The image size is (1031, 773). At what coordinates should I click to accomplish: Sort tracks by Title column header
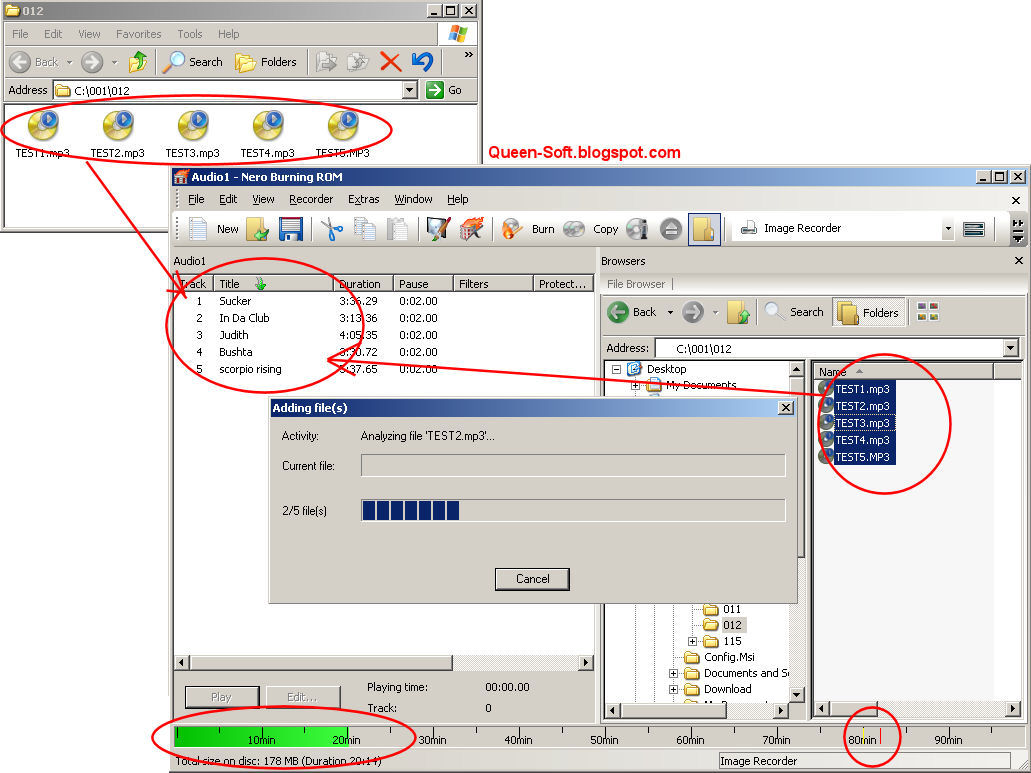(x=274, y=284)
